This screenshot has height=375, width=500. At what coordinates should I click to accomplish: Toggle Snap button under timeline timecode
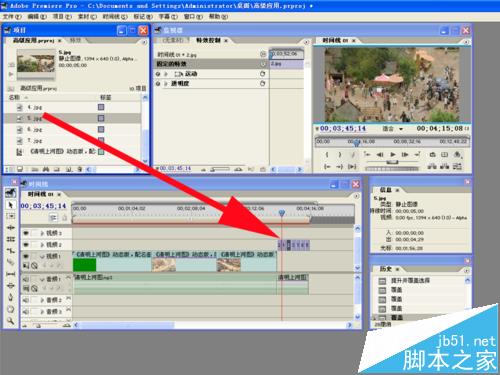tap(53, 218)
